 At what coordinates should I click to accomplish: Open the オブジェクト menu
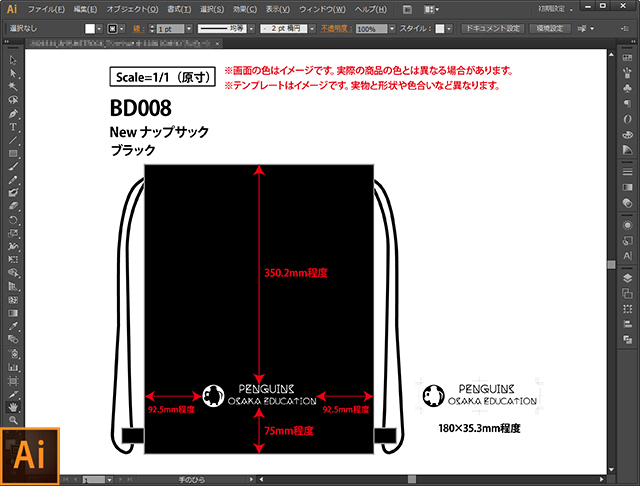pyautogui.click(x=132, y=9)
